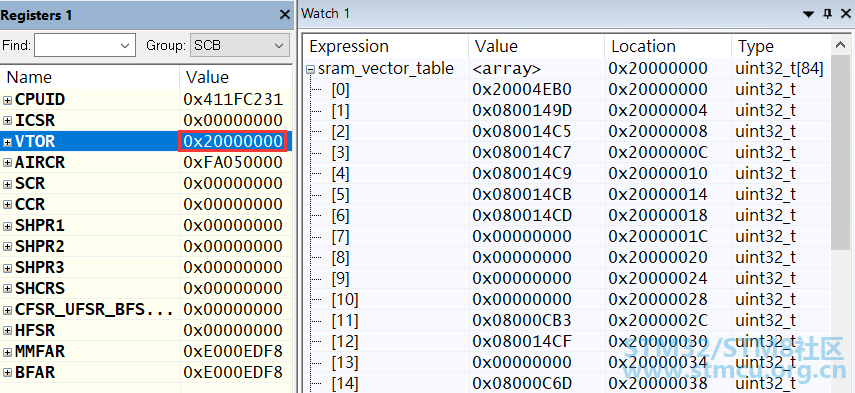Select location 0x20000004 in Watch

[658, 111]
